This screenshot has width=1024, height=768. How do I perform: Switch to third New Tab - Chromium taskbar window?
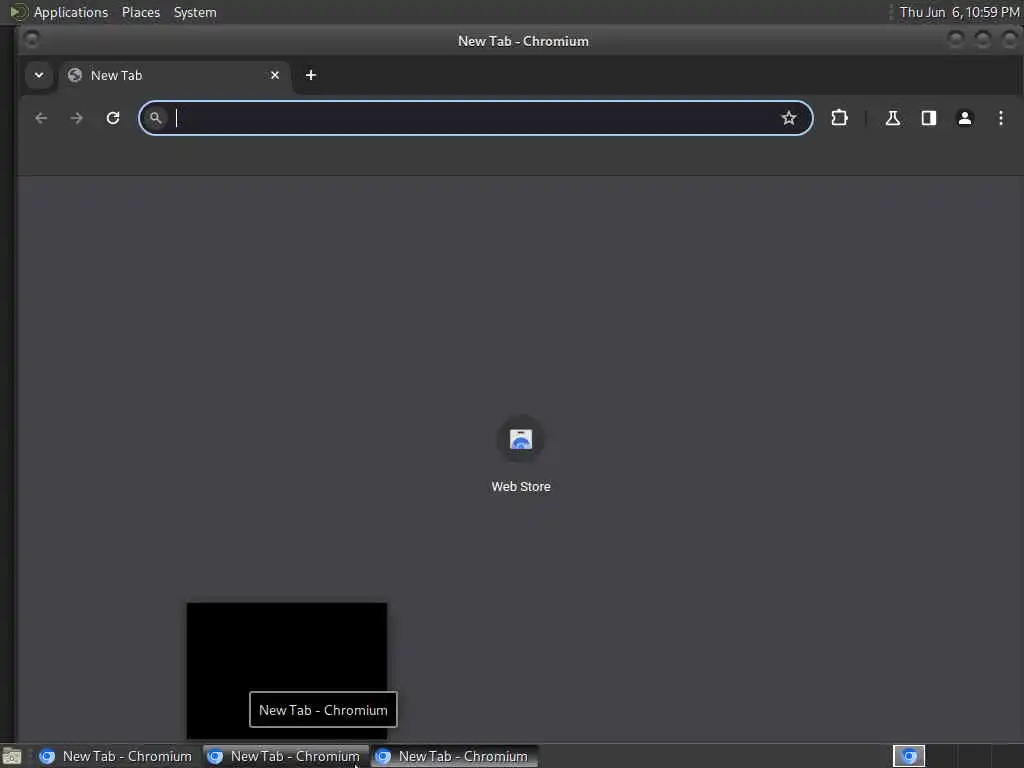455,756
